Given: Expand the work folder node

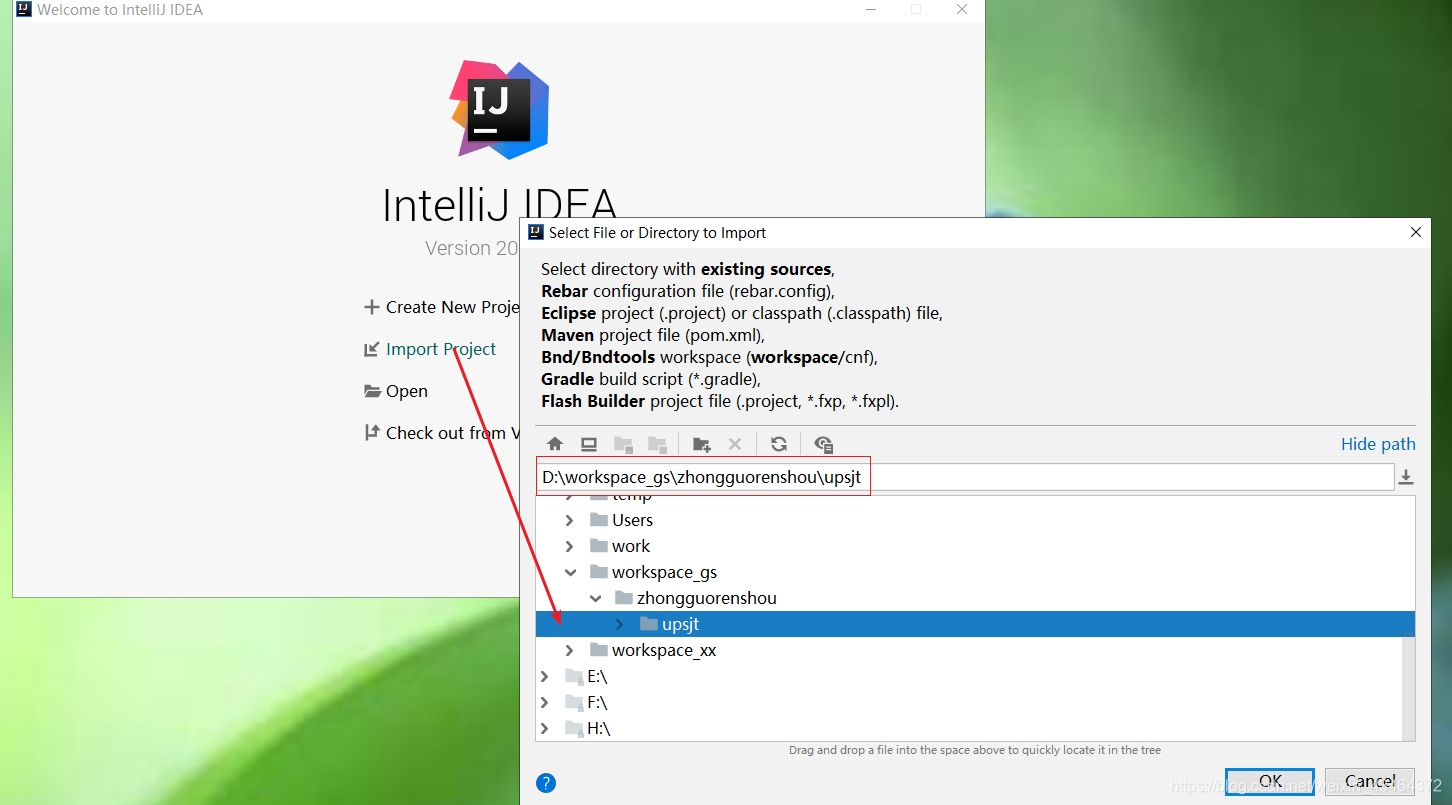Looking at the screenshot, I should 570,546.
